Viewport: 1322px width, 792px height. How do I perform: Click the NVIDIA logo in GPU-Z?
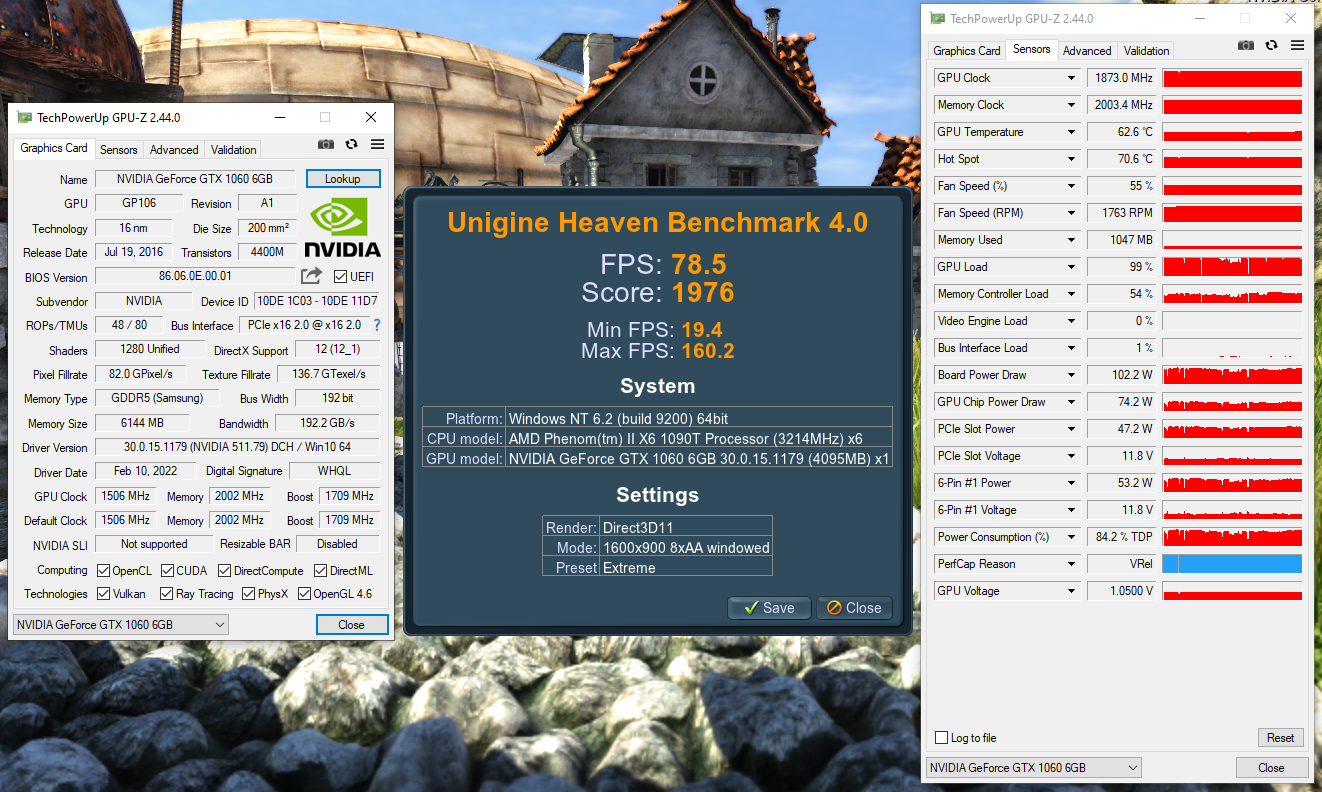coord(342,228)
